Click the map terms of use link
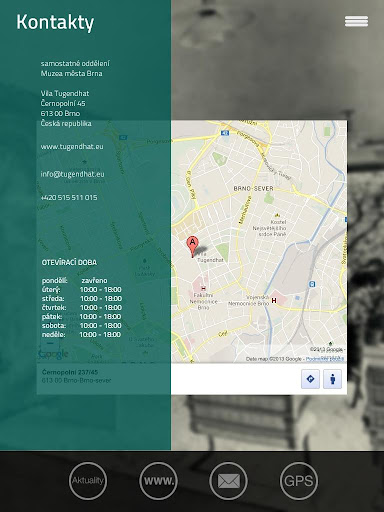 click(325, 359)
